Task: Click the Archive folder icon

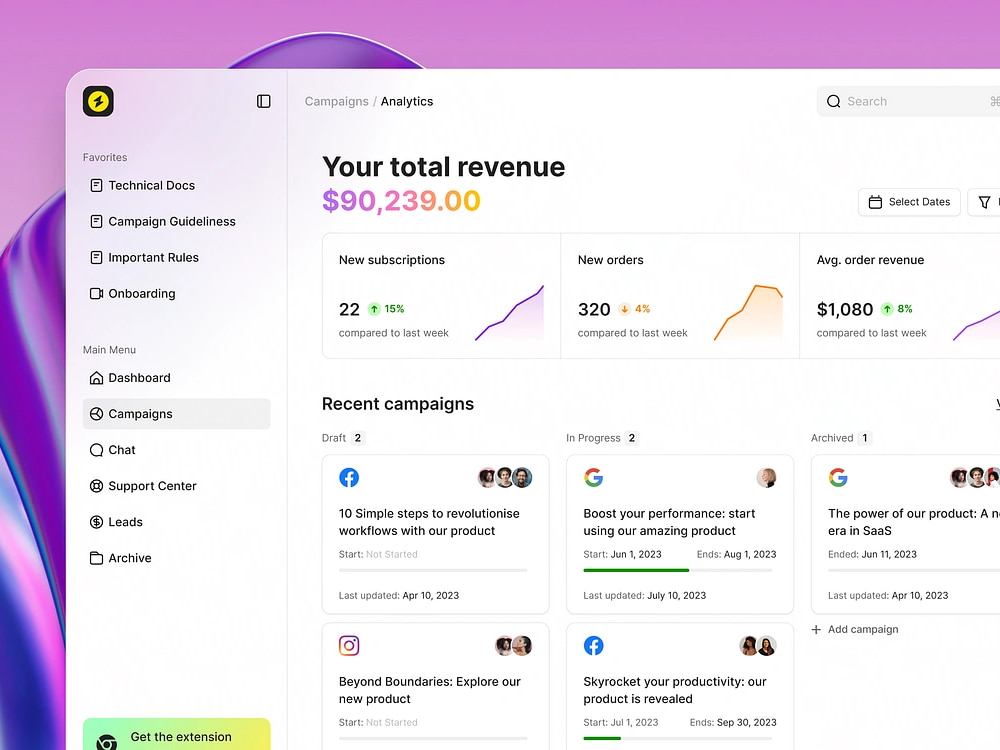Action: coord(96,558)
